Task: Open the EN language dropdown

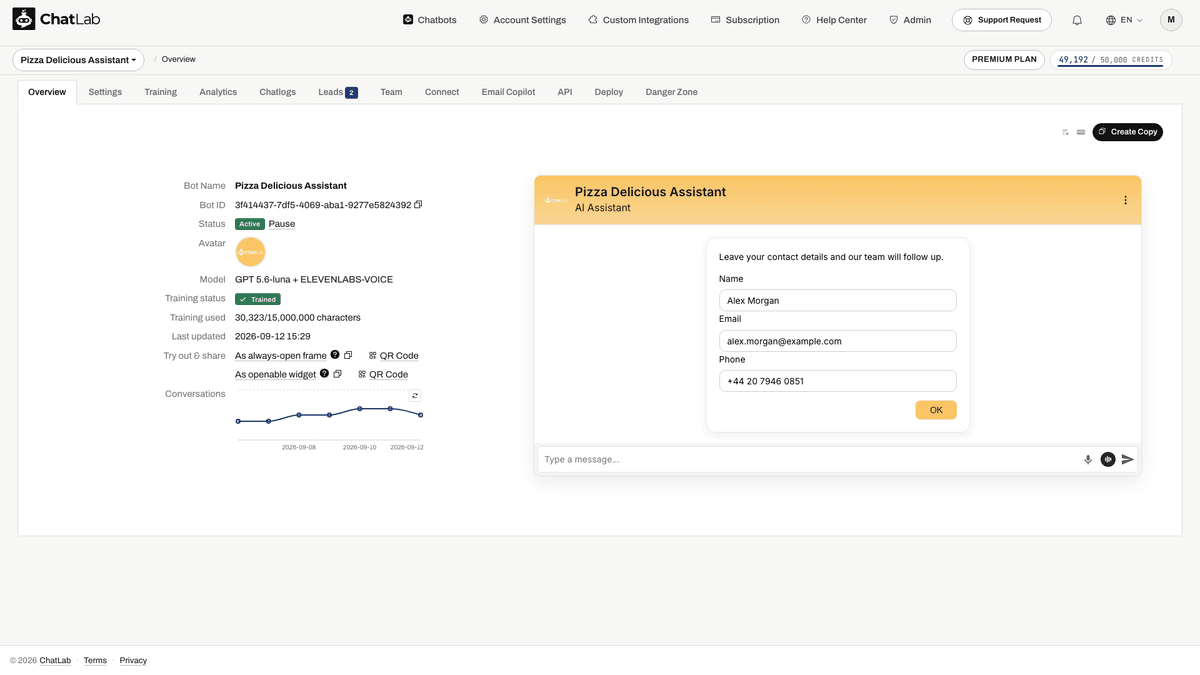Action: tap(1125, 20)
